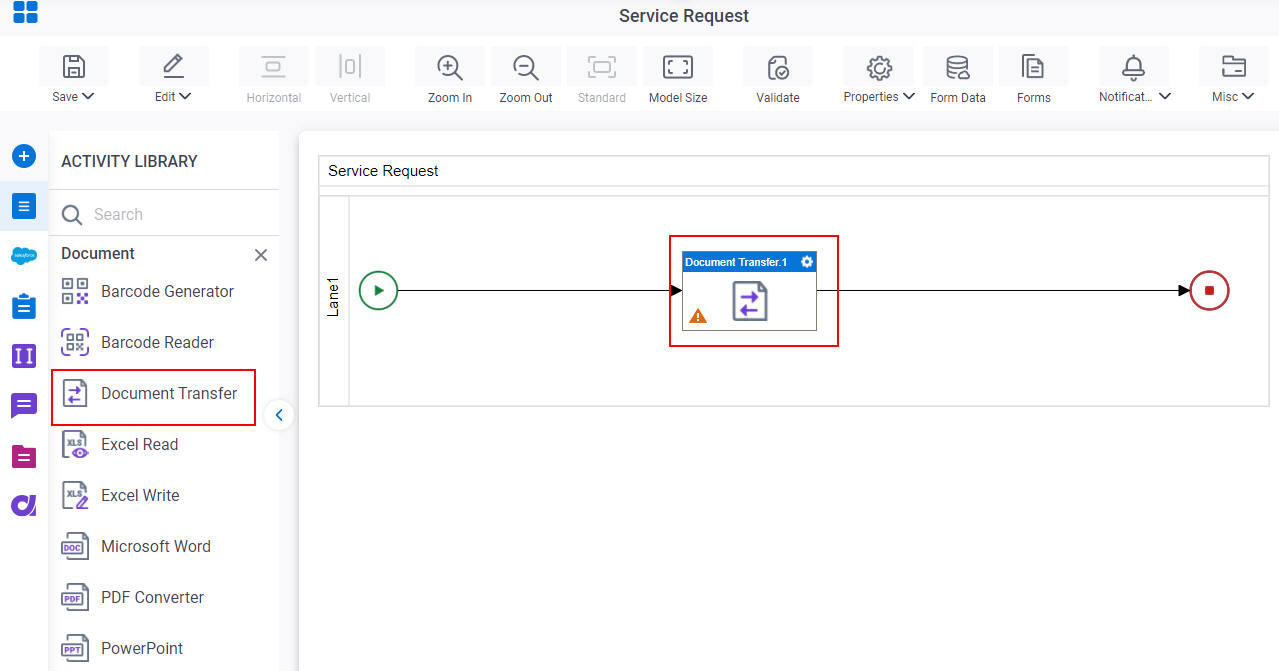
Task: Collapse the Activity Library panel
Action: pyautogui.click(x=279, y=415)
